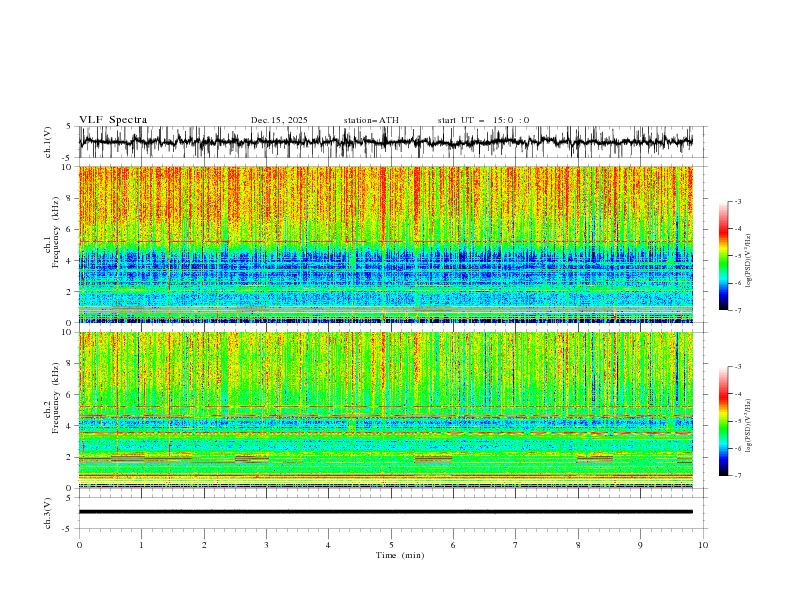Click the time axis tick label "10"

coord(703,545)
